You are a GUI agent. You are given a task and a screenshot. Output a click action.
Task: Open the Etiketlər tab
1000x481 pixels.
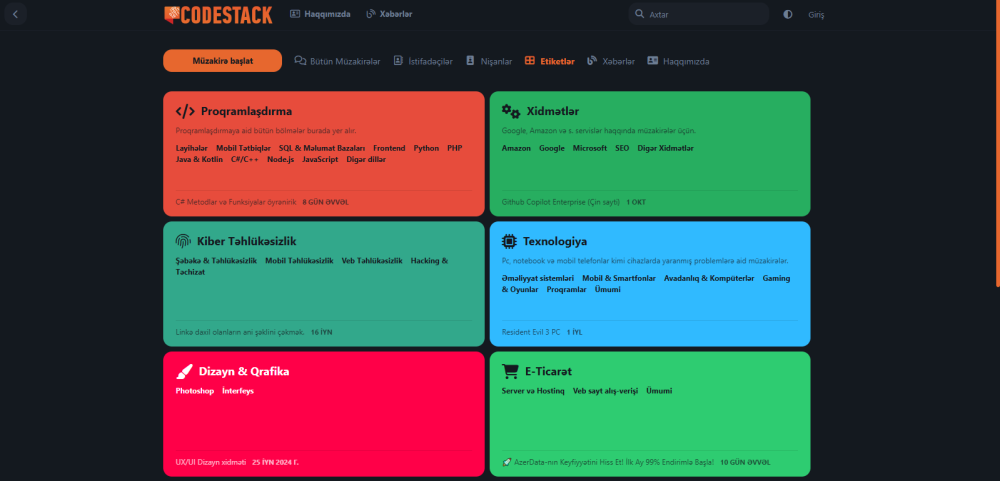549,61
